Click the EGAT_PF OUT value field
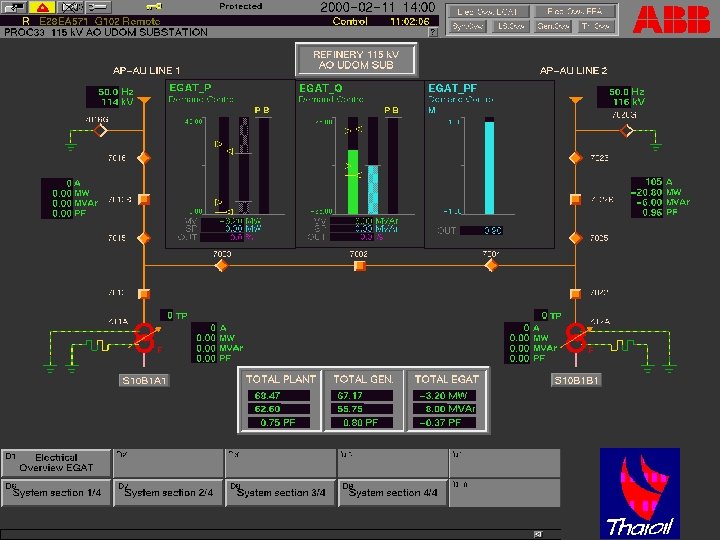The height and width of the screenshot is (540, 720). point(481,231)
